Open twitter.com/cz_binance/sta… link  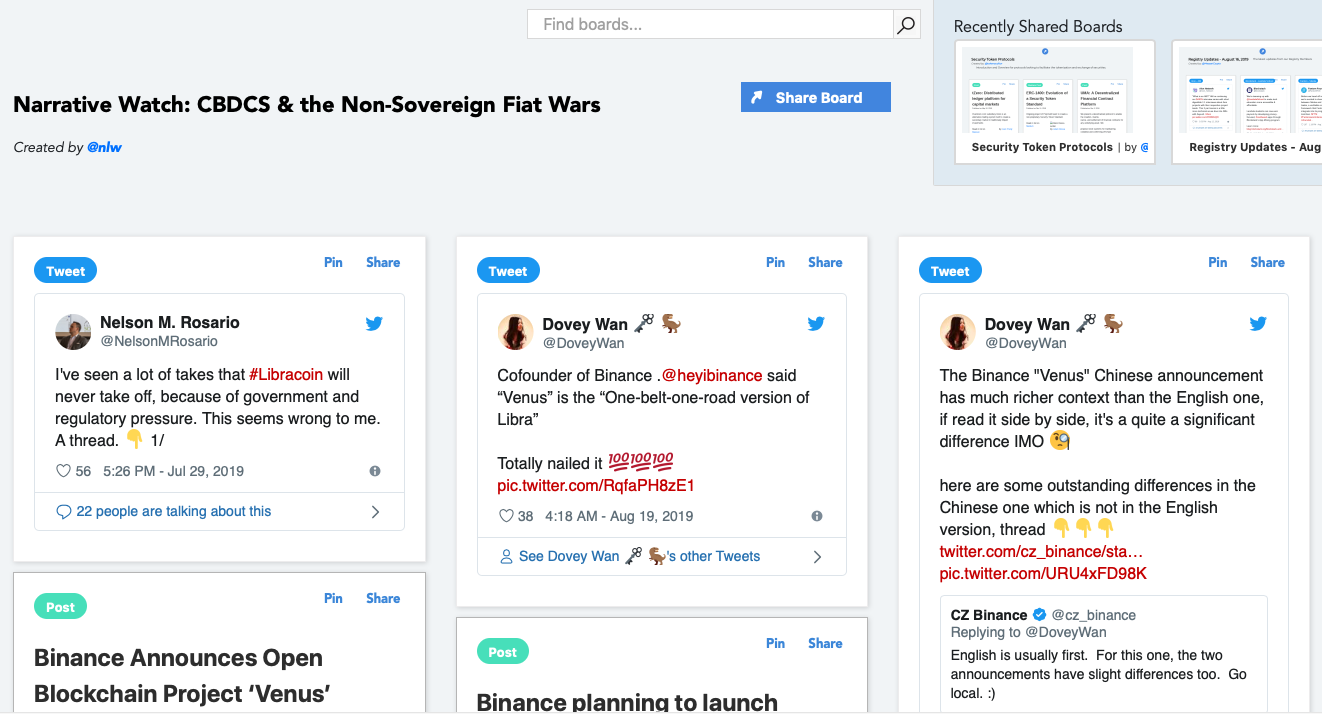coord(1041,551)
